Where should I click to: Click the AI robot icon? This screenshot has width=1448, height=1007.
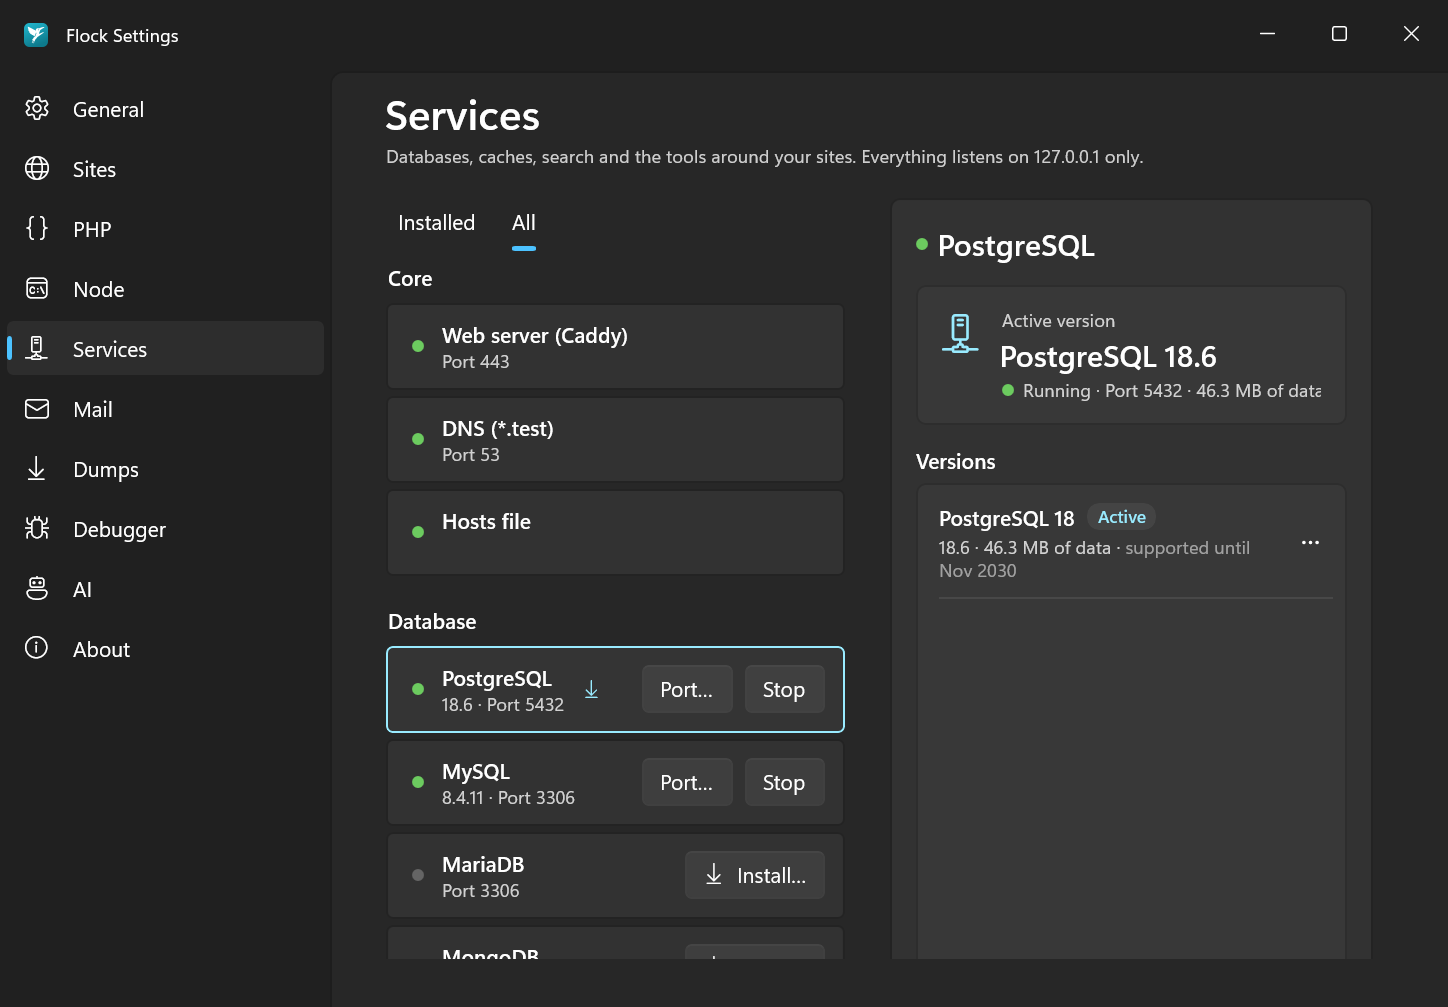(37, 588)
